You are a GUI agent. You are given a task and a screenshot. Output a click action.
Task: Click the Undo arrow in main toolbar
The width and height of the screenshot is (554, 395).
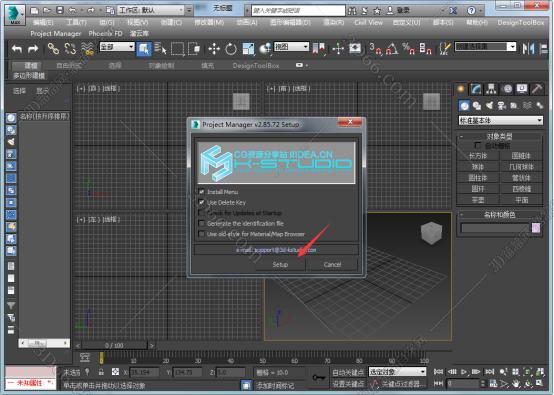click(17, 48)
